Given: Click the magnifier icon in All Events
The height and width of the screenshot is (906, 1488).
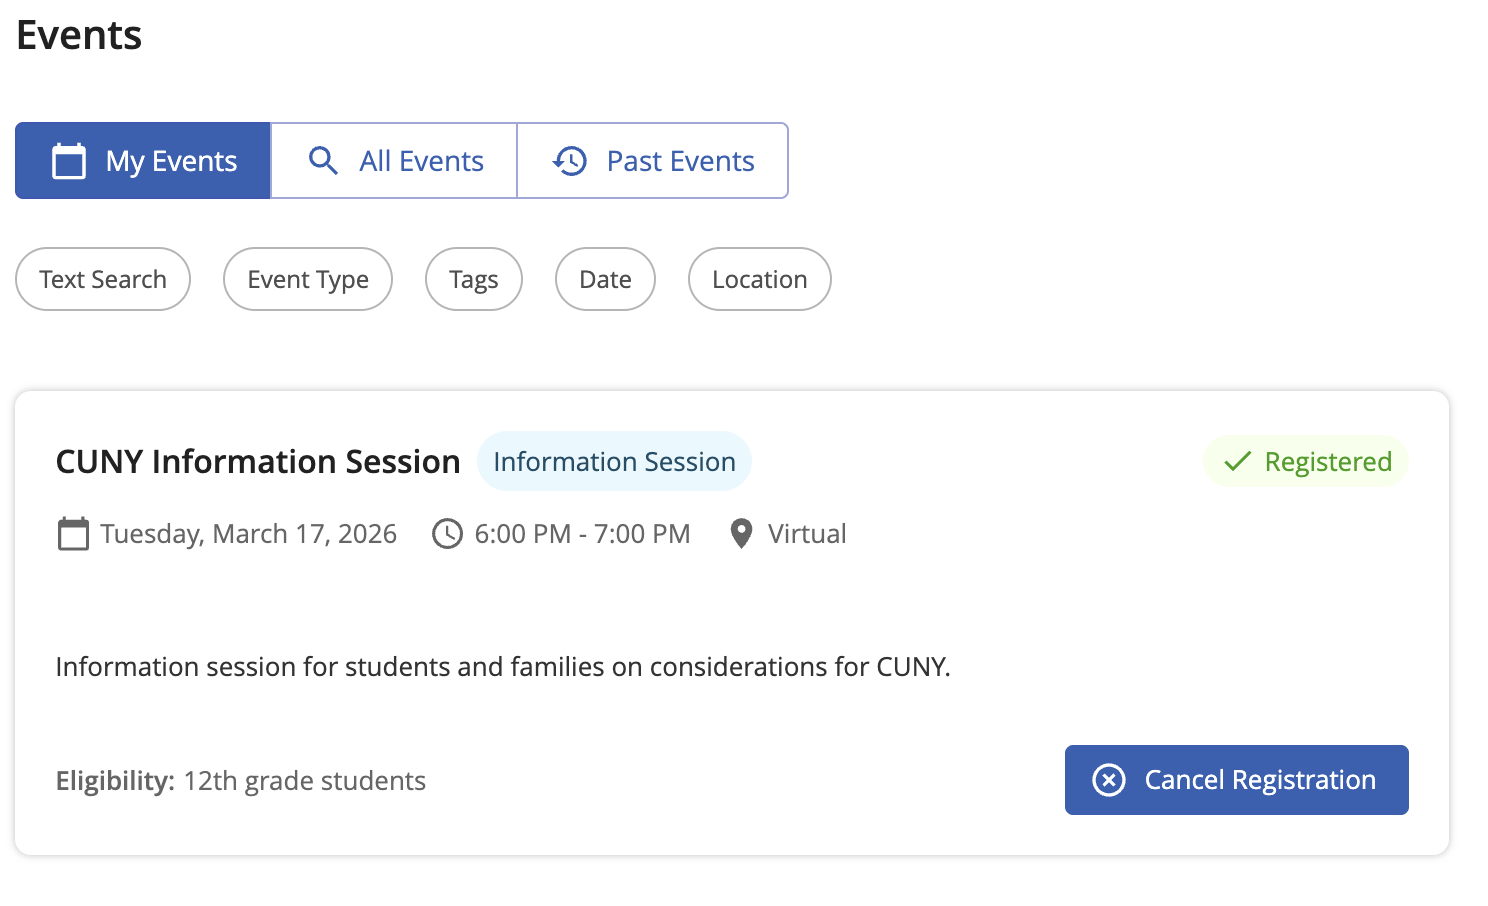Looking at the screenshot, I should click(323, 161).
